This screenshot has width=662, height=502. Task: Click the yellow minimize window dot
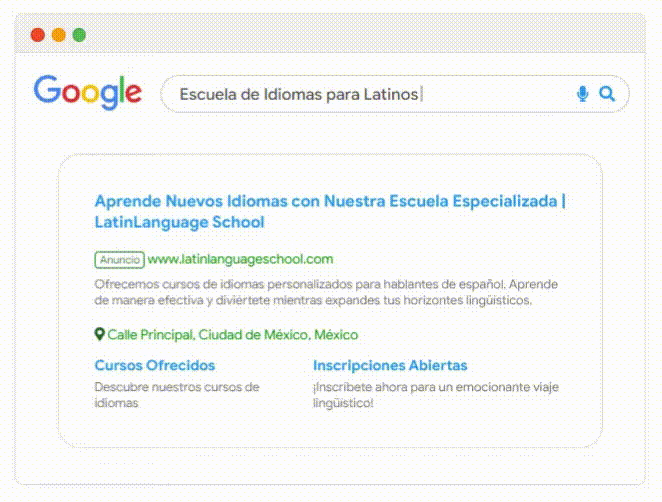58,35
